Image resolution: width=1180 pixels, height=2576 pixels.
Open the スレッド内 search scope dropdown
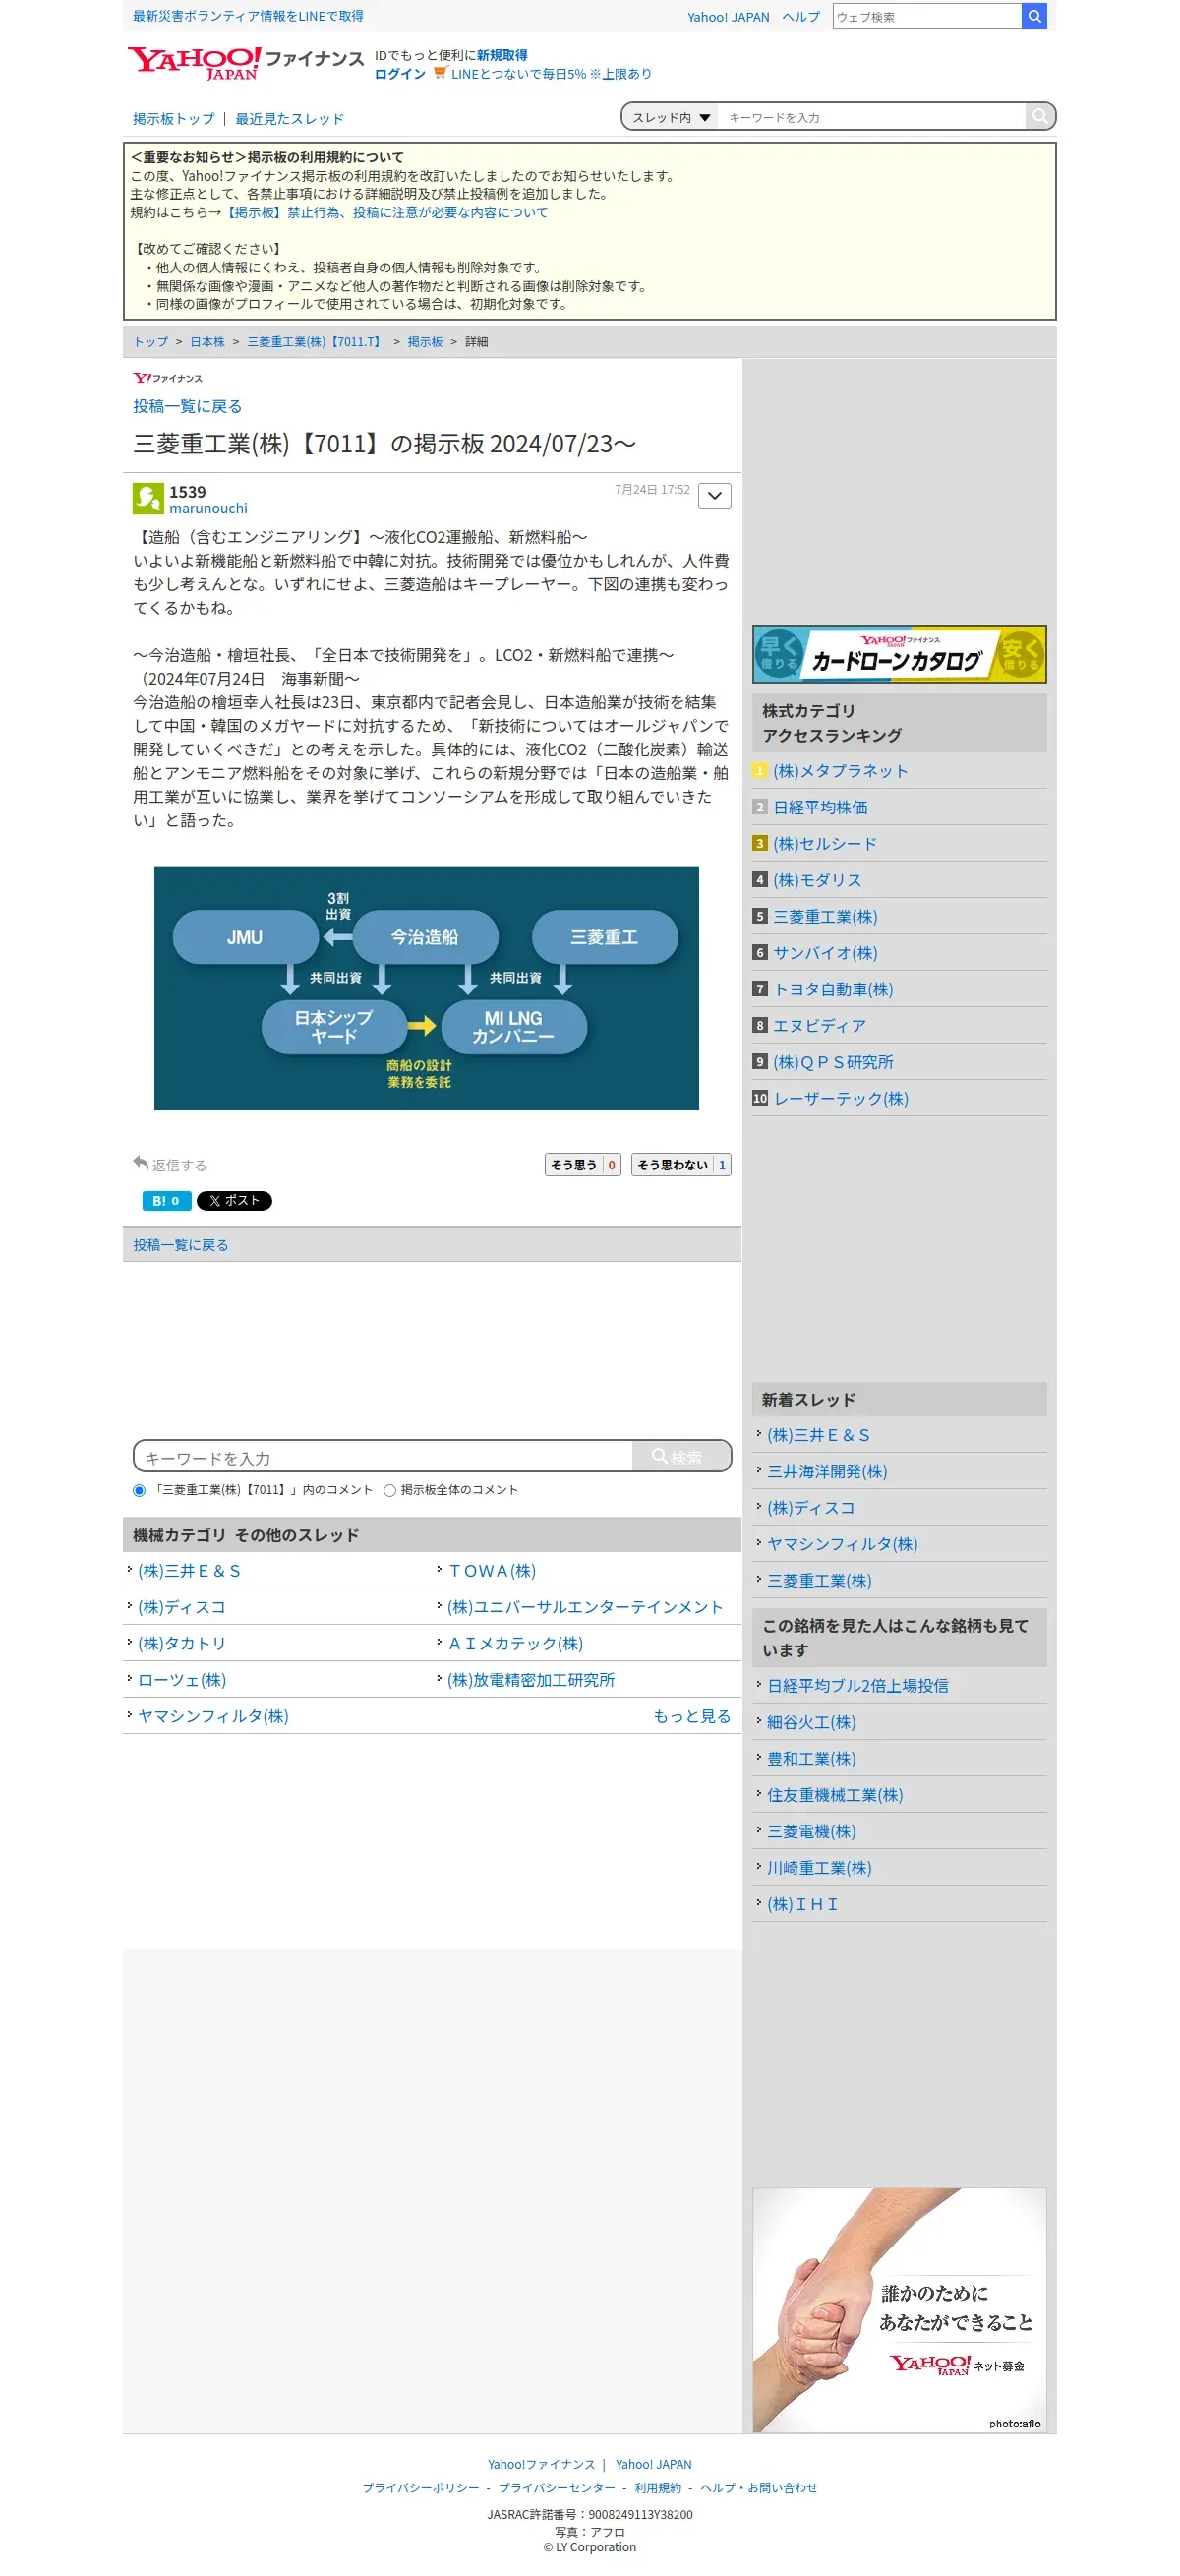point(670,117)
